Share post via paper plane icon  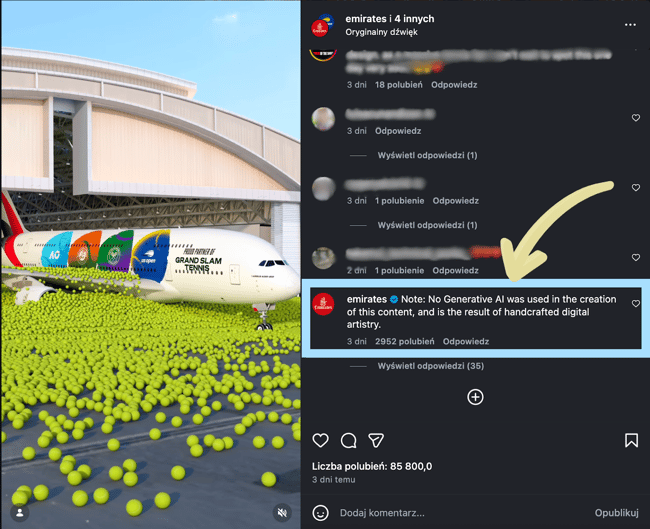tap(376, 440)
